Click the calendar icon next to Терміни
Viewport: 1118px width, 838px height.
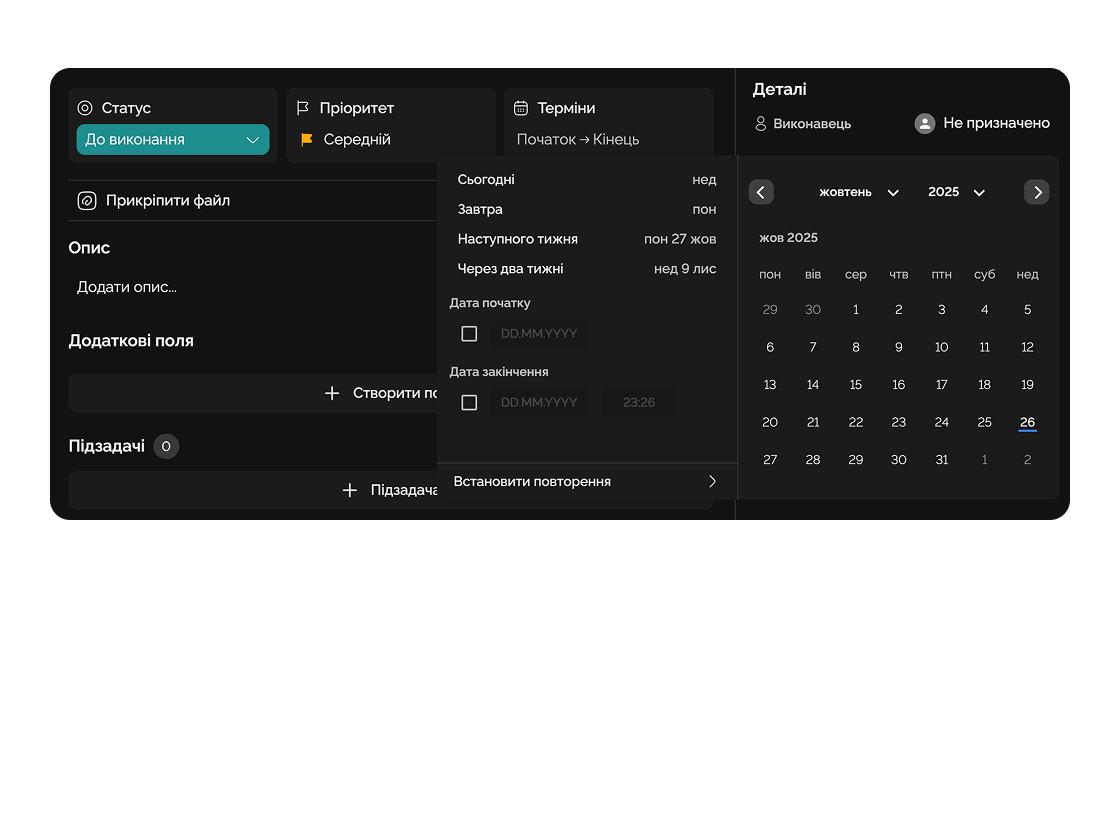click(521, 108)
